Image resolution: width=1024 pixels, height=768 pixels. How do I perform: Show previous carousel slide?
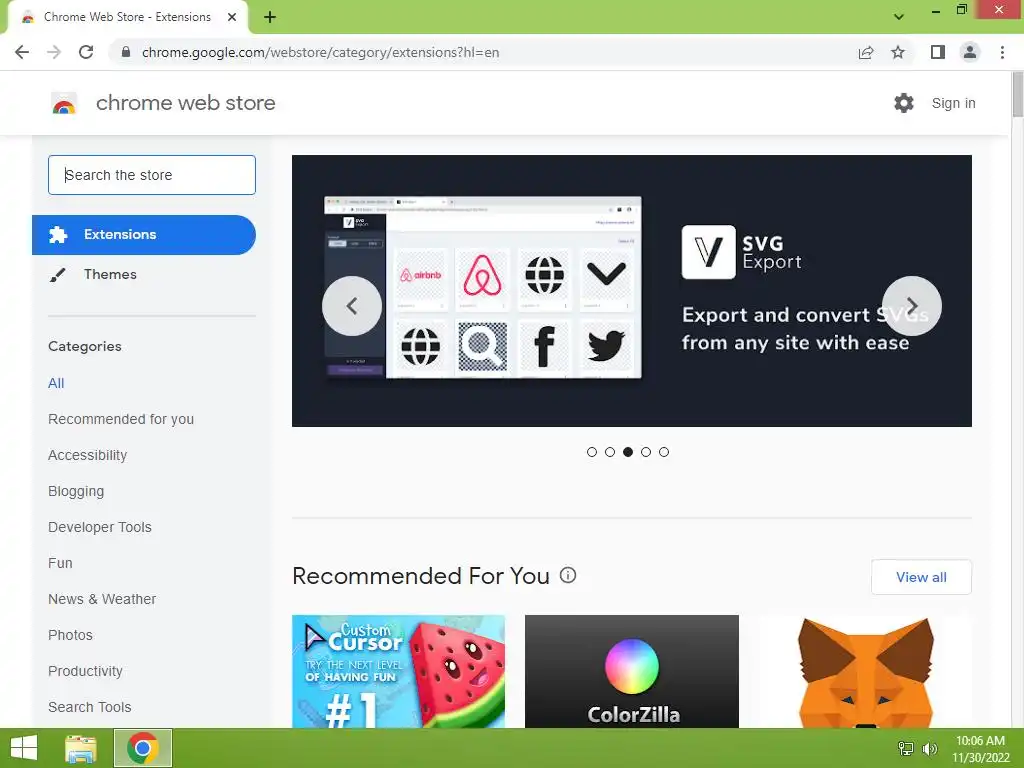[x=352, y=306]
